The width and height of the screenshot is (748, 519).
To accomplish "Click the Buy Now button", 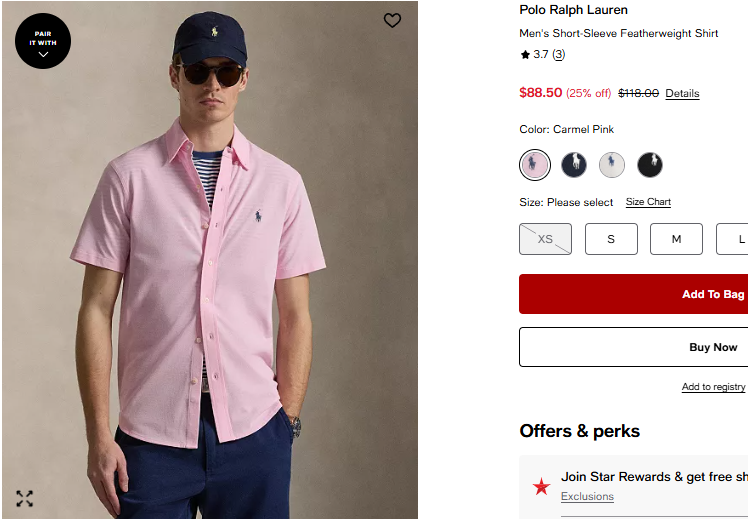I will click(634, 347).
